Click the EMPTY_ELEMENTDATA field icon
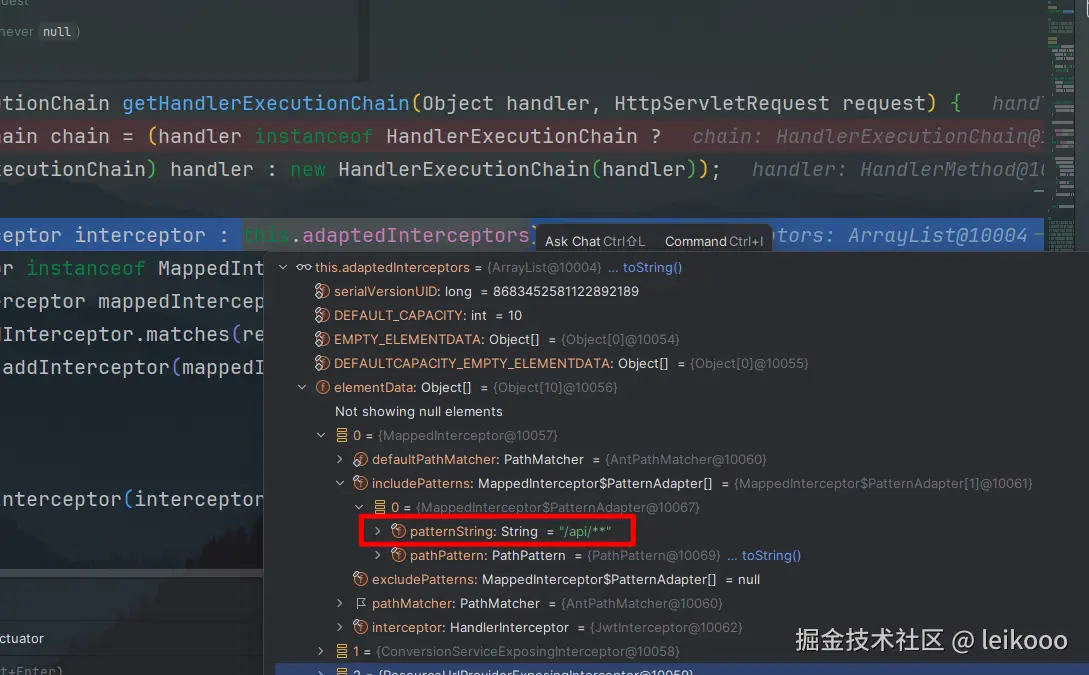 [x=322, y=339]
